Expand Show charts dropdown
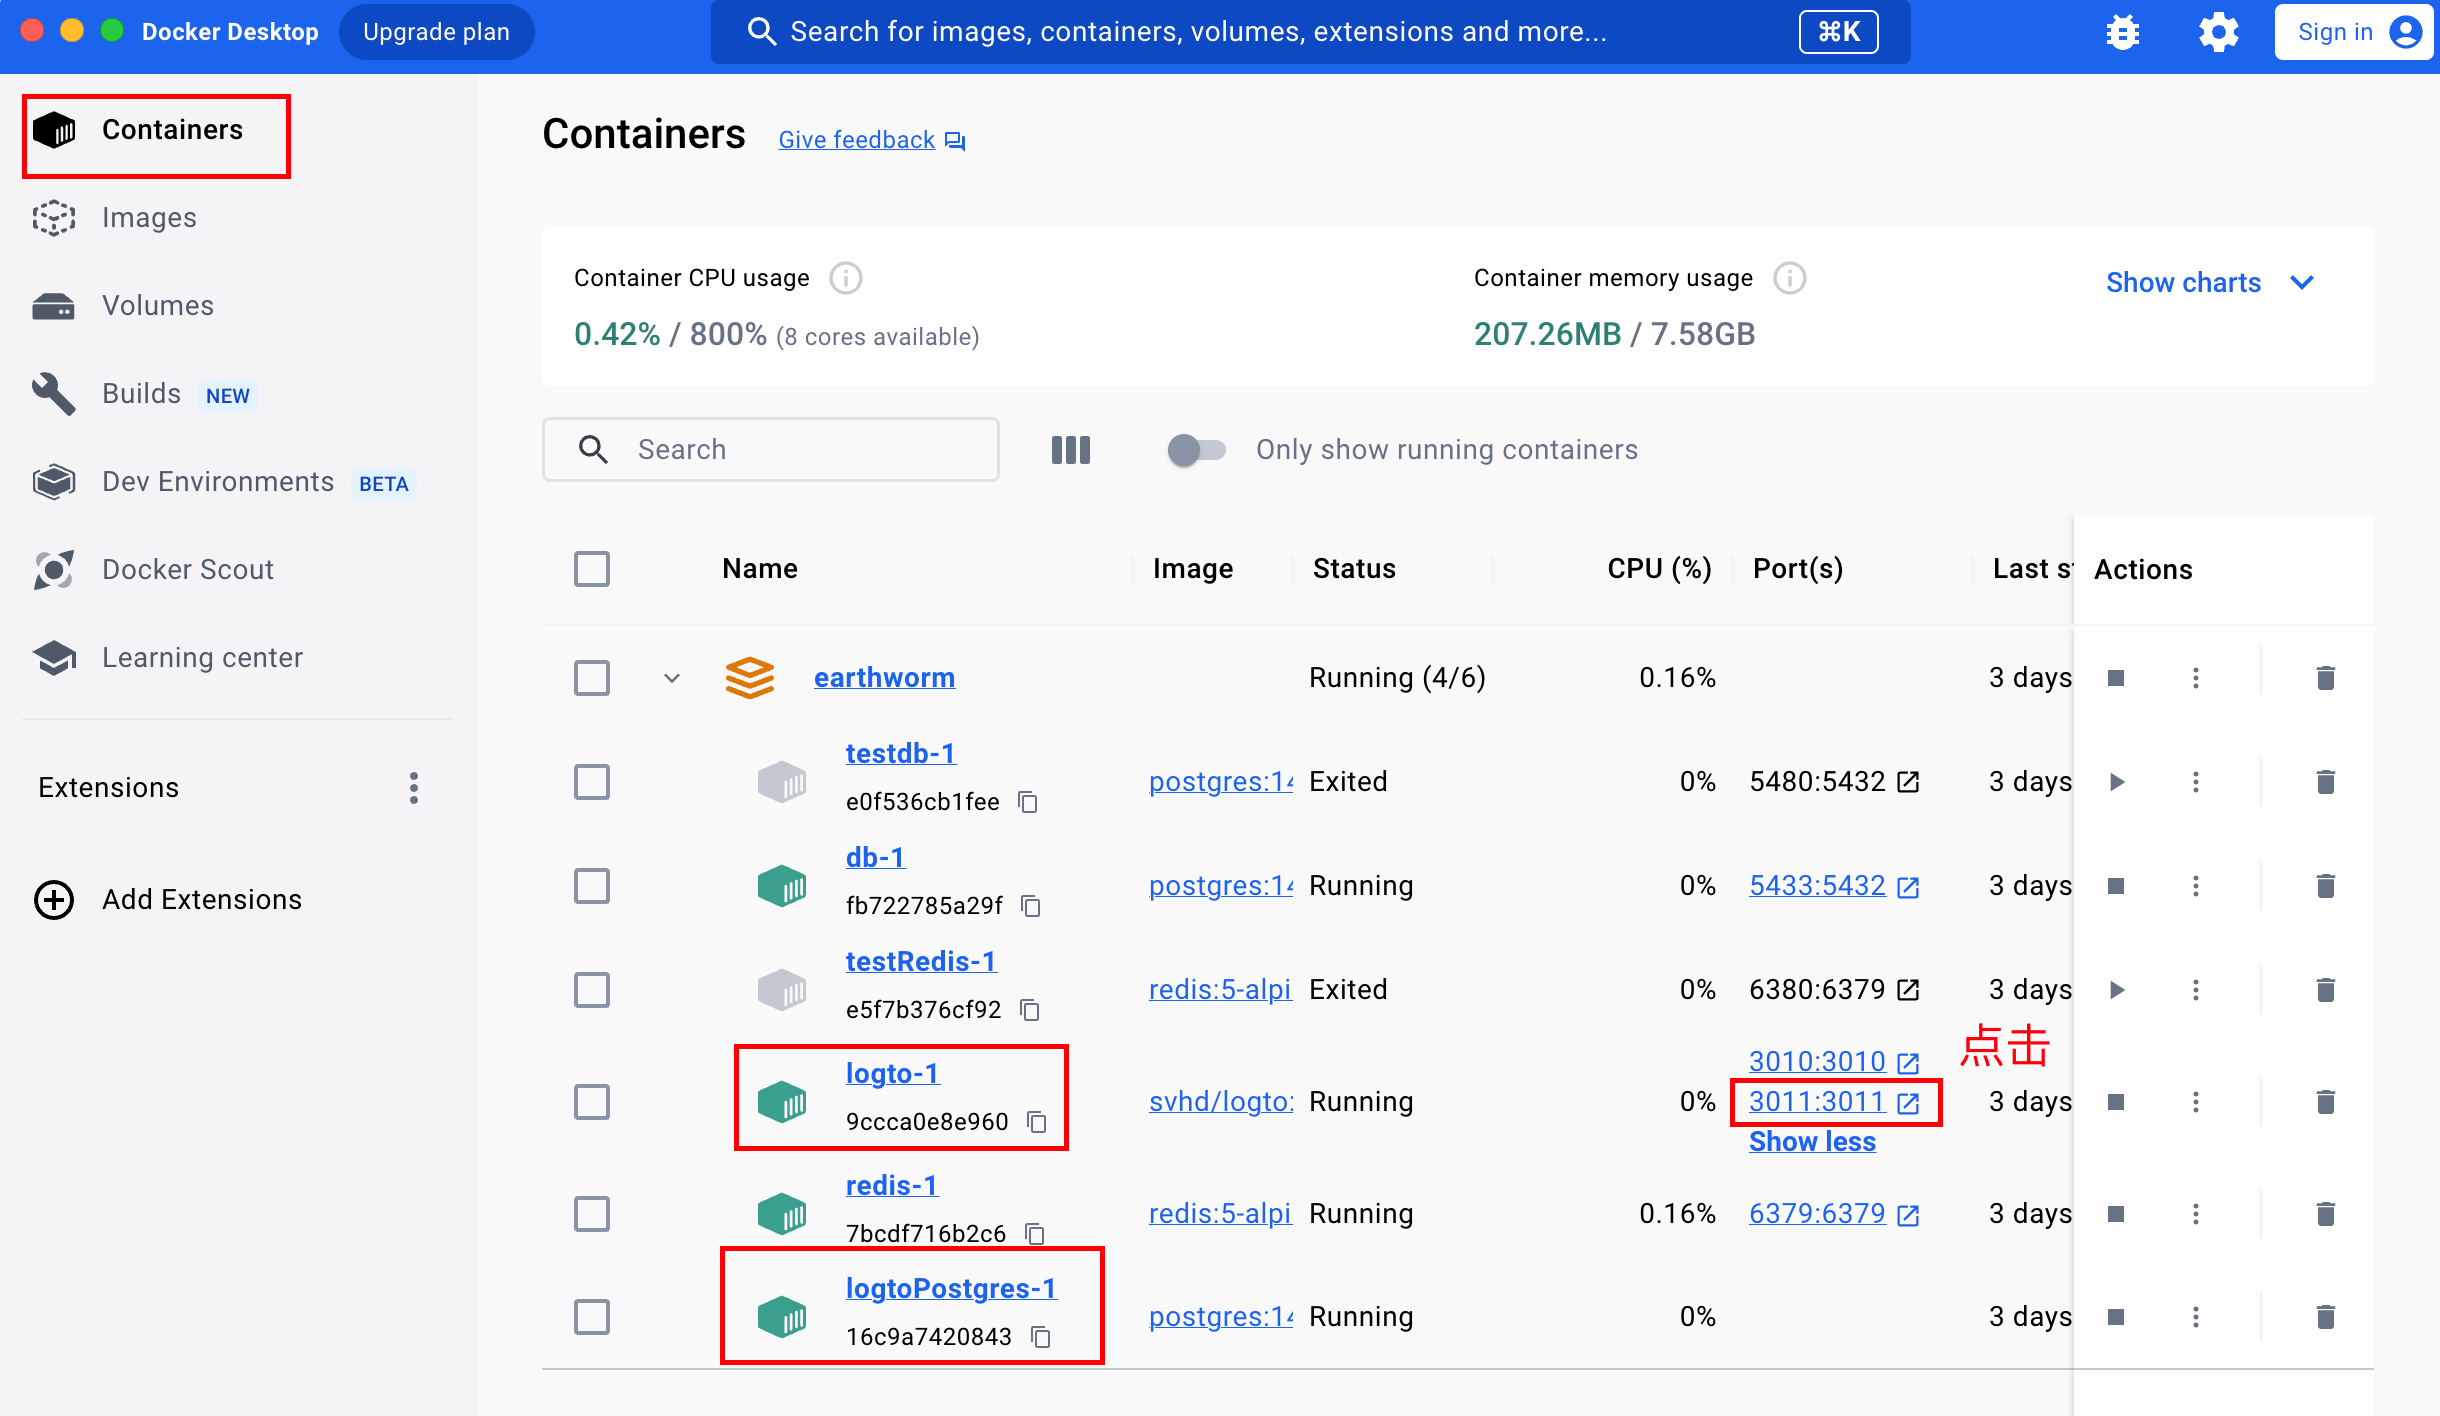The image size is (2440, 1416). click(2210, 283)
